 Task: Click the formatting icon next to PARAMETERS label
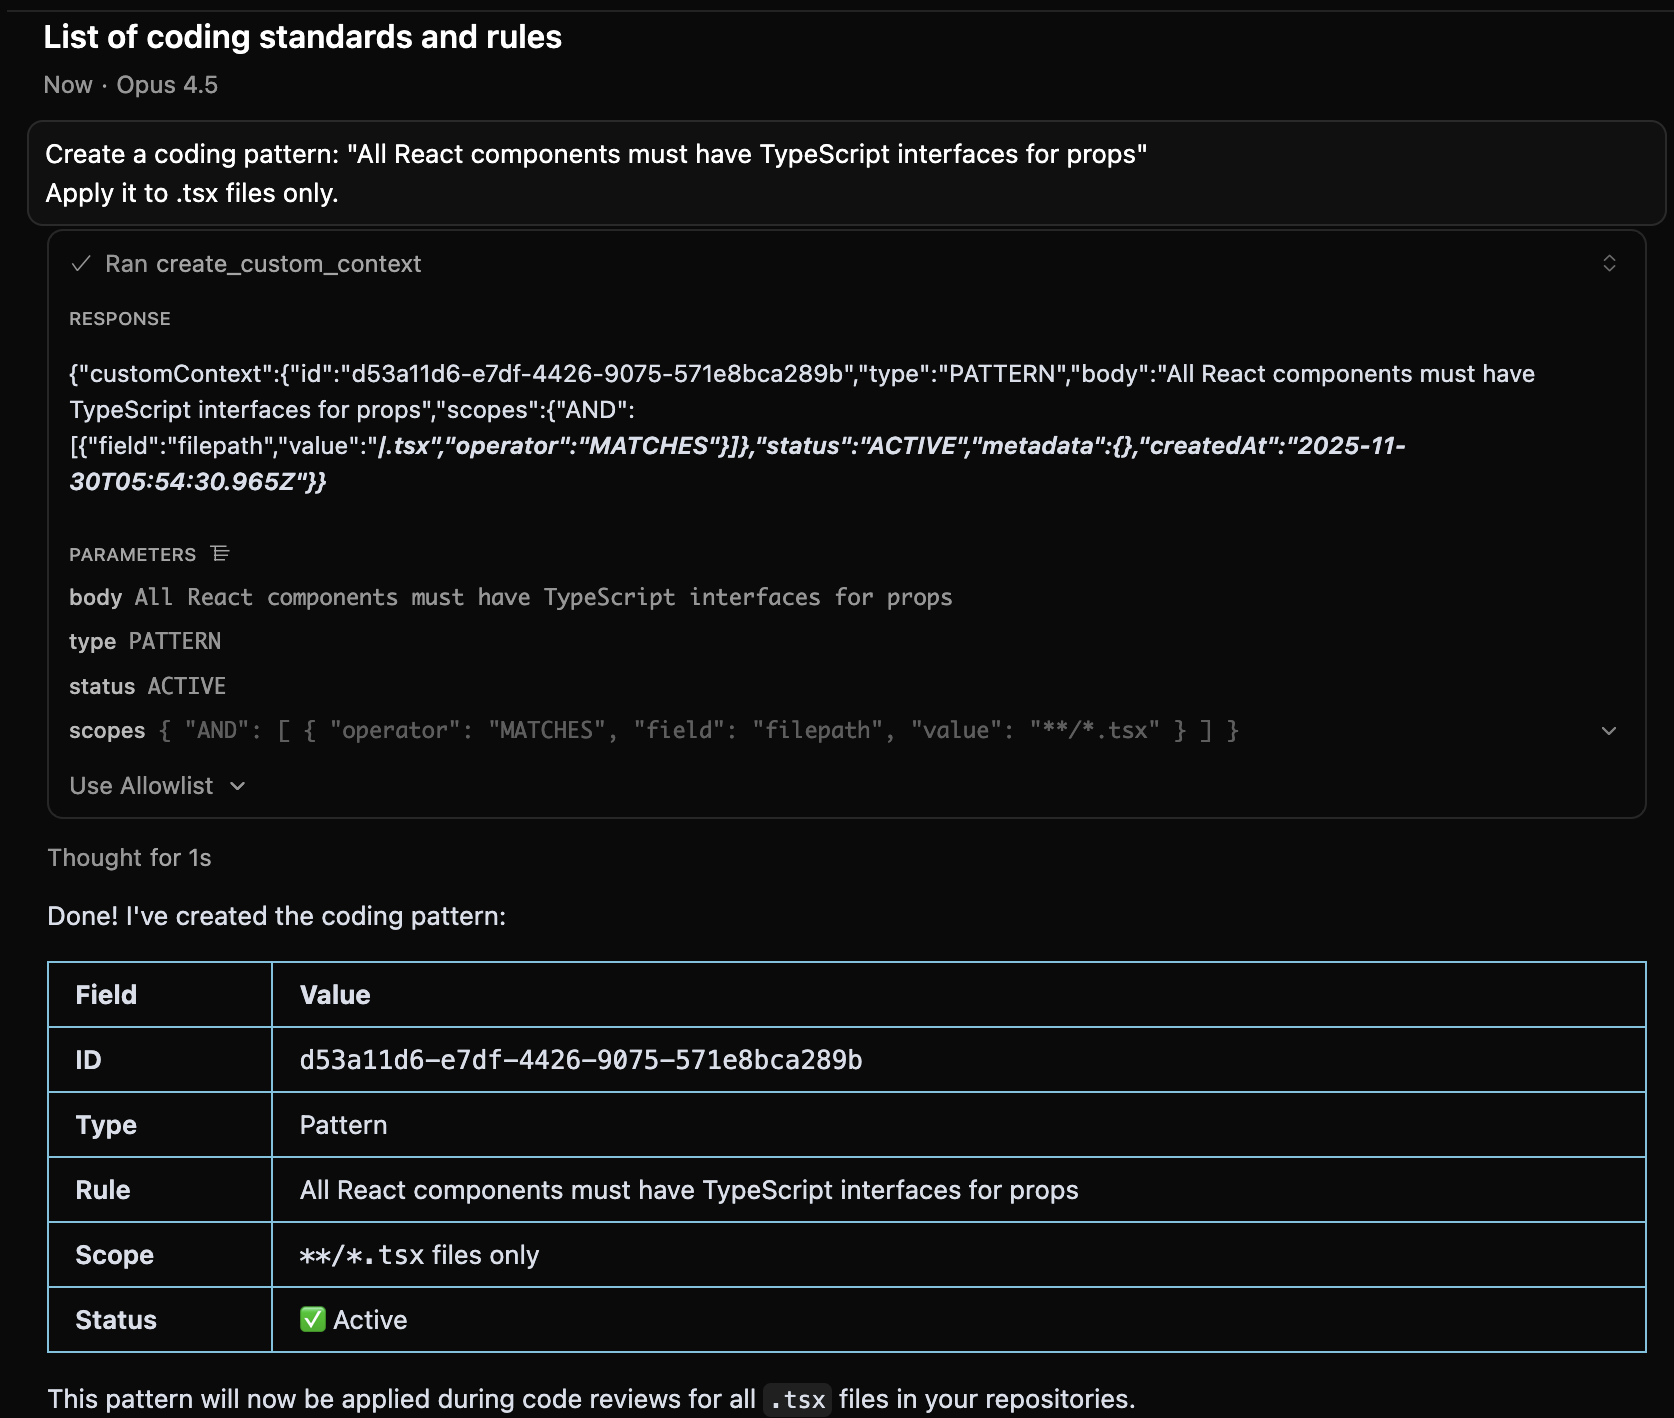220,553
